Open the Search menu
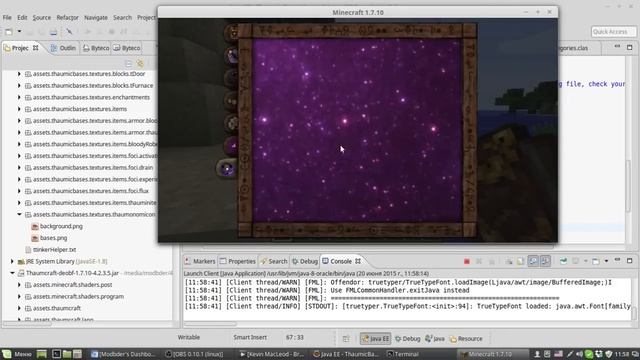Screen dimensions: 640x360 (122, 18)
